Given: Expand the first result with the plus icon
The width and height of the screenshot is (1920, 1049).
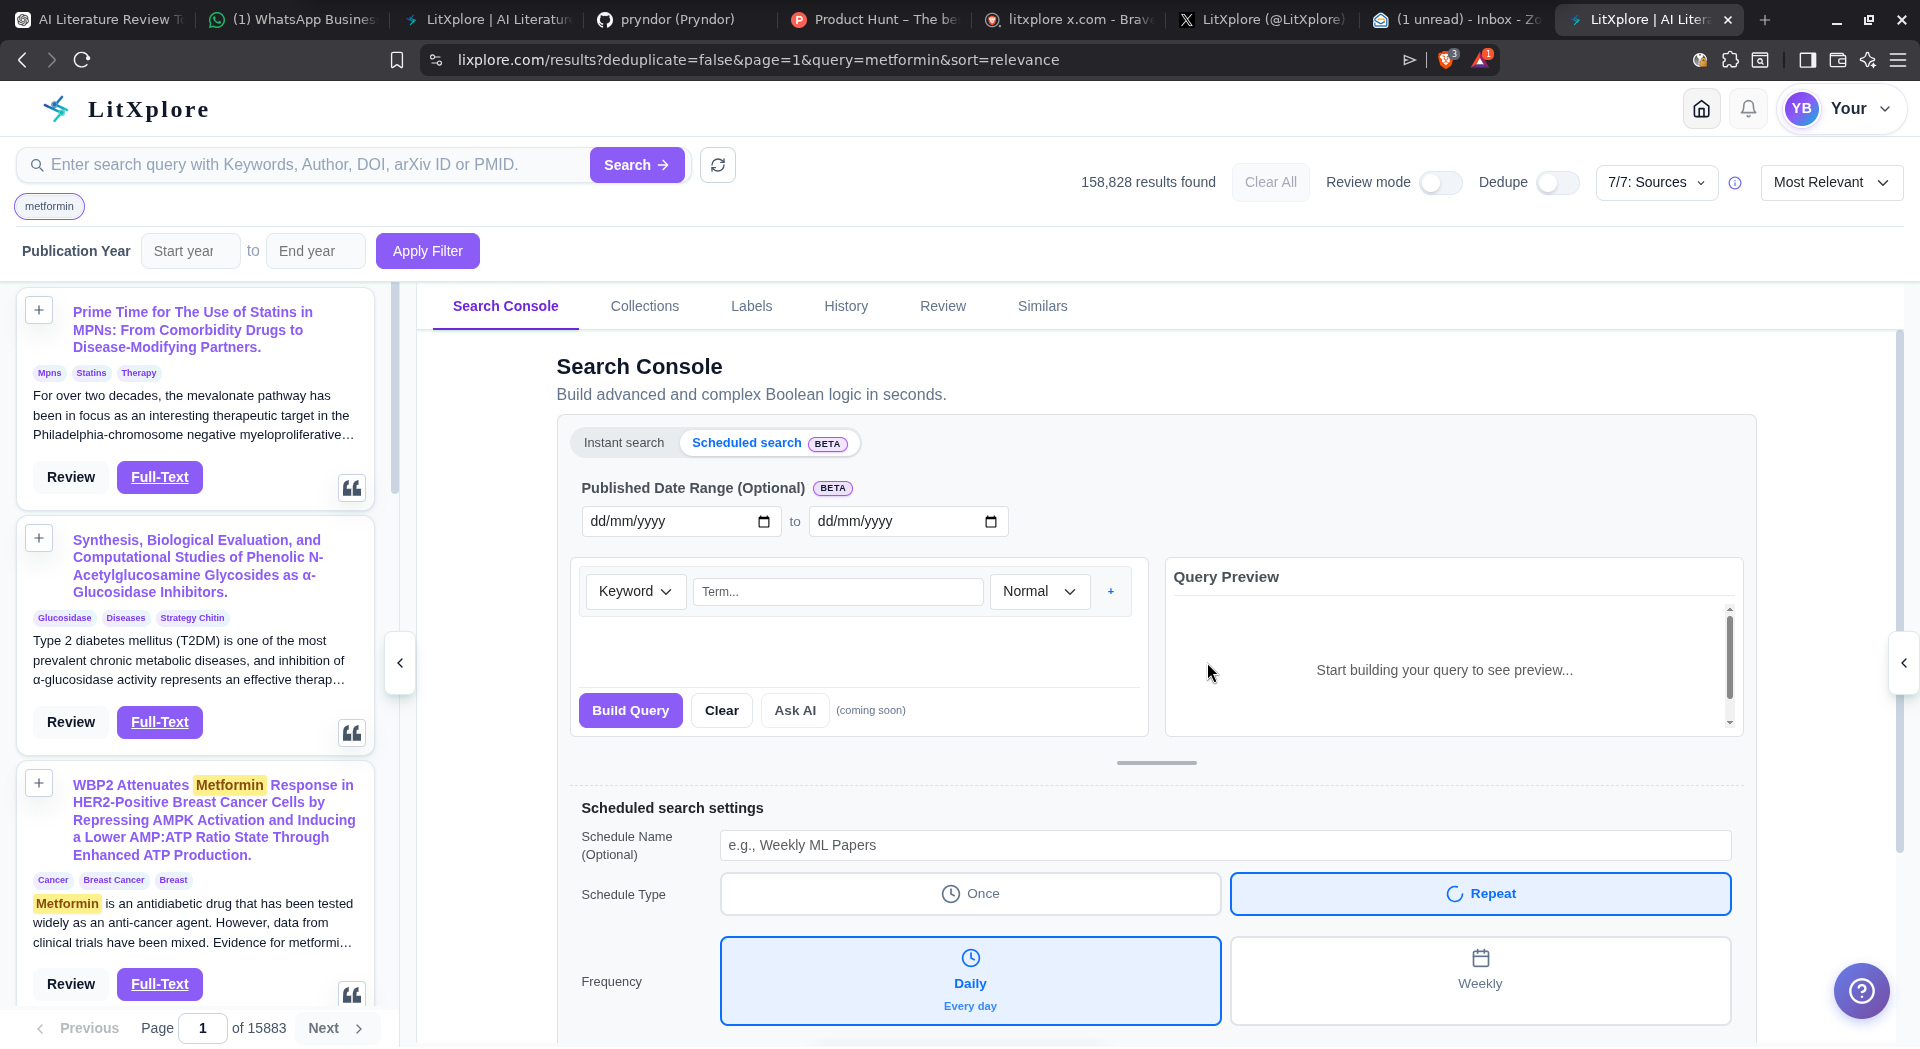Looking at the screenshot, I should (x=39, y=309).
